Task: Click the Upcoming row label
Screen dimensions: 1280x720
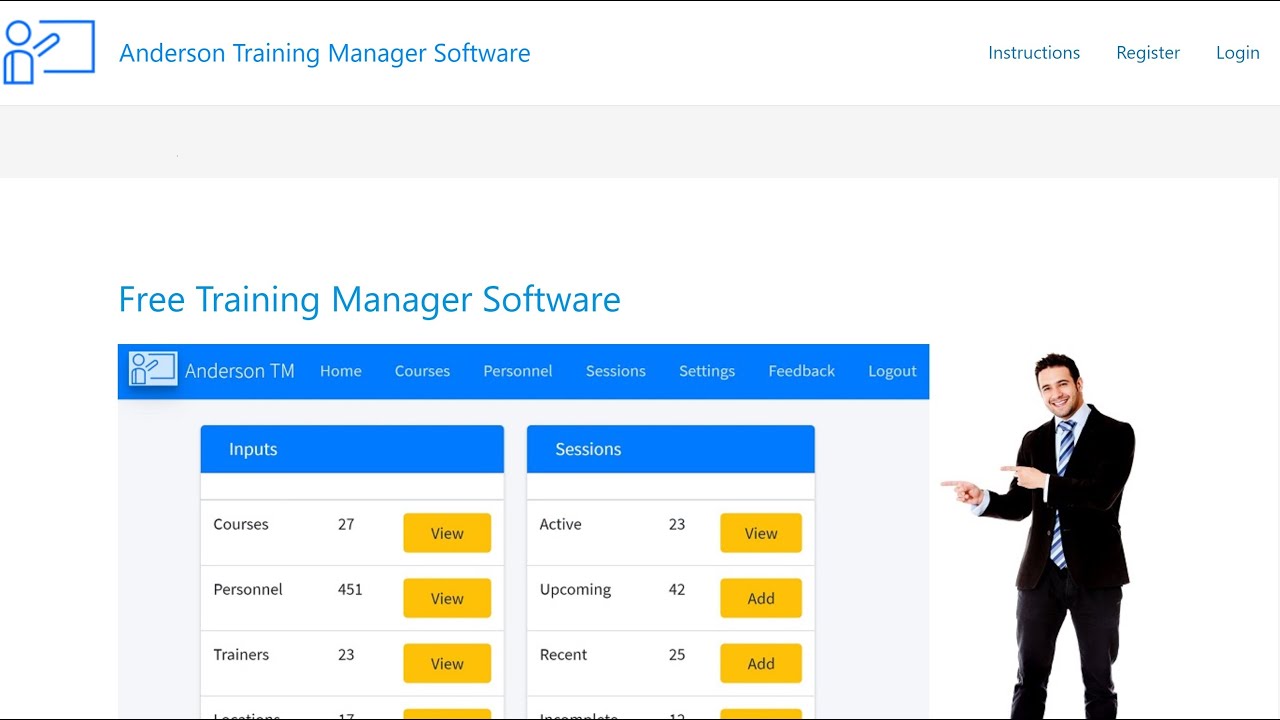Action: tap(575, 590)
